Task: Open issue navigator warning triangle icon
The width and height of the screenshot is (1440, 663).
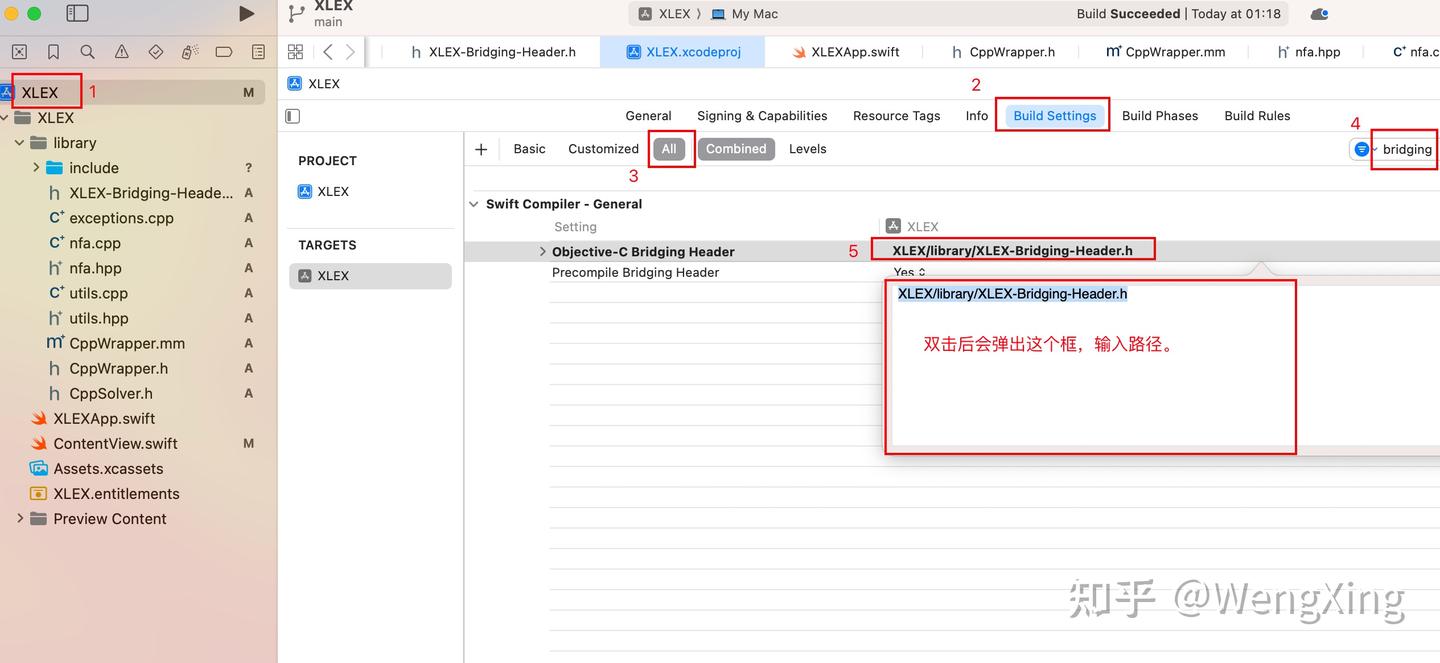Action: pos(121,52)
